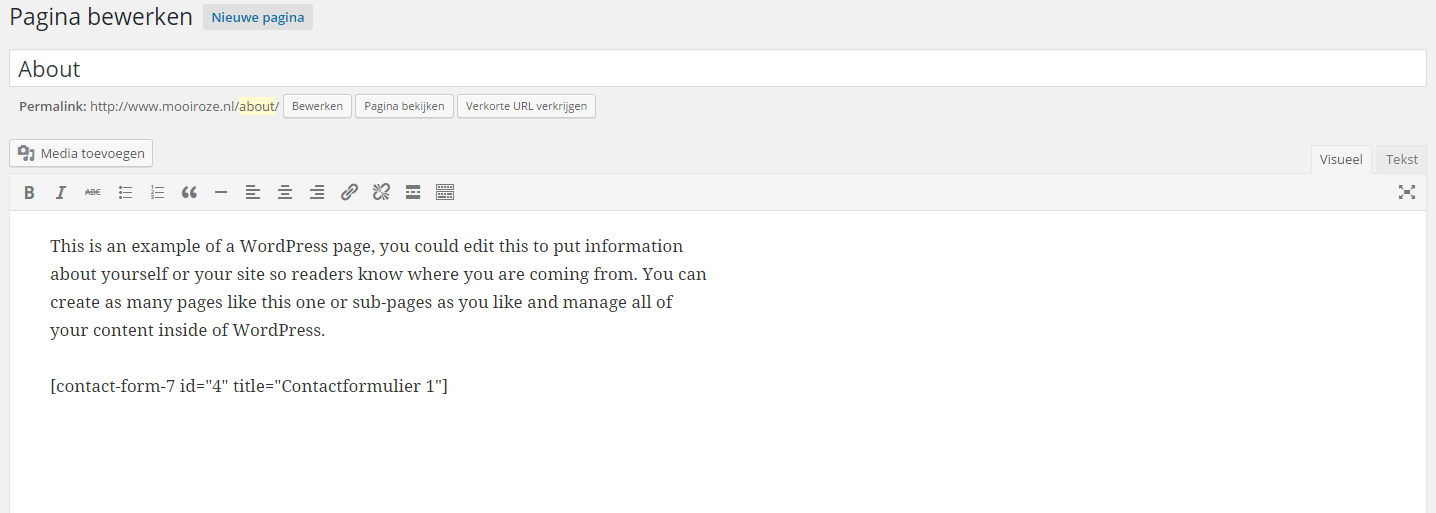Screen dimensions: 1436x513
Task: Click Pagina bekijken button
Action: (404, 106)
